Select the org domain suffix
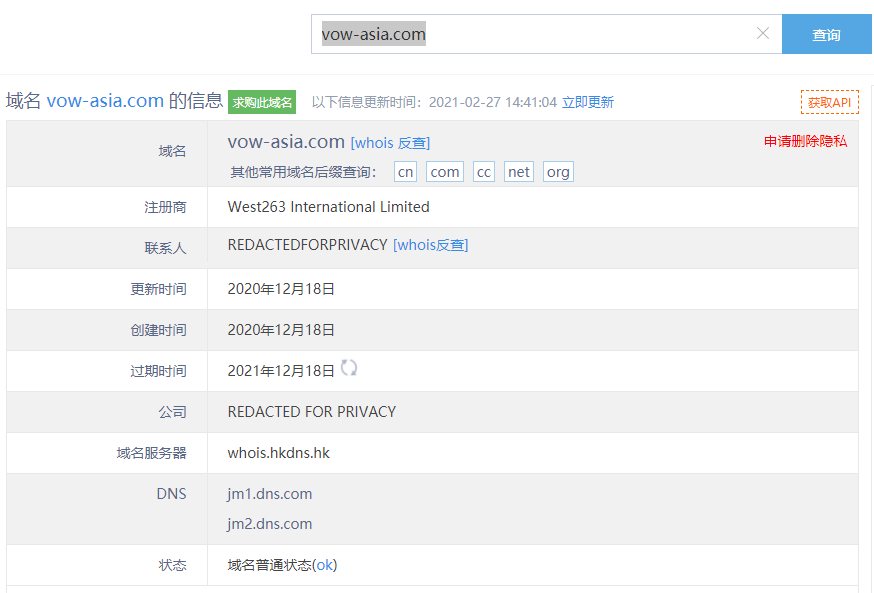 tap(558, 172)
